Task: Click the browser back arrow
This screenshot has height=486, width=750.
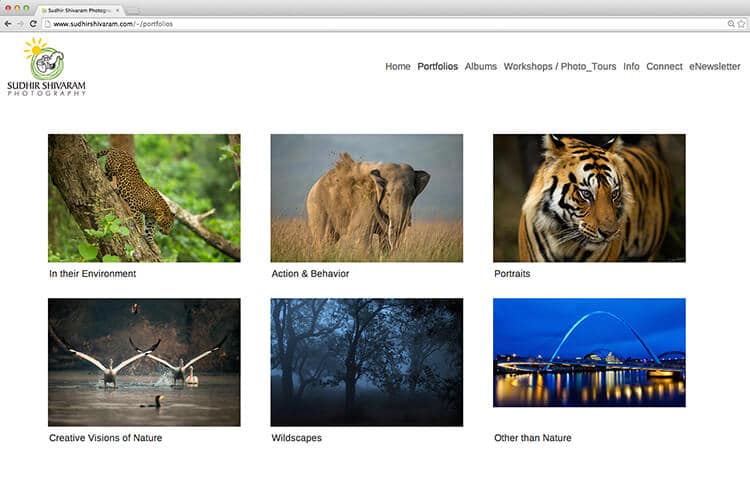Action: point(9,23)
